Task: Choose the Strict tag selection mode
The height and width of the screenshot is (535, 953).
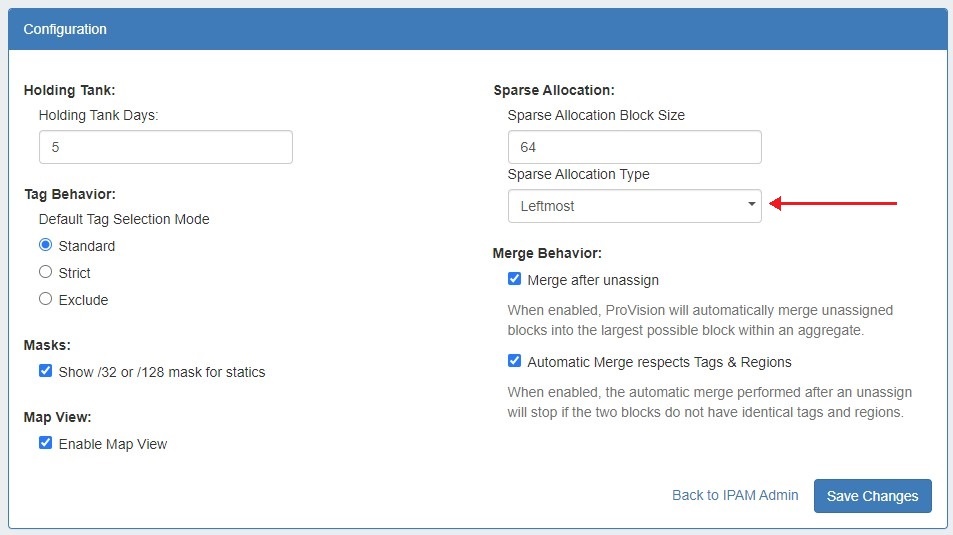Action: point(45,272)
